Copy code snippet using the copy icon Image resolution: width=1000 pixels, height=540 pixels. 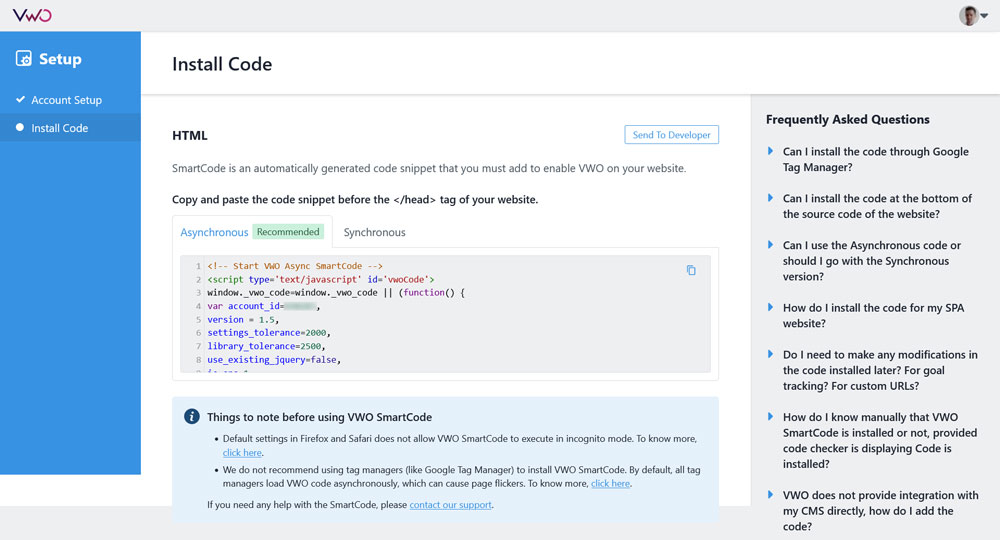[x=691, y=270]
